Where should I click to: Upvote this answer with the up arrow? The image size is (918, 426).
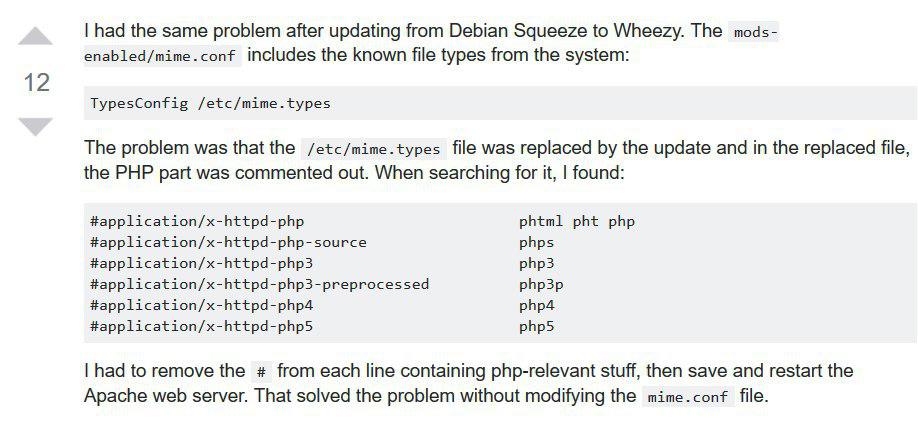[x=36, y=37]
